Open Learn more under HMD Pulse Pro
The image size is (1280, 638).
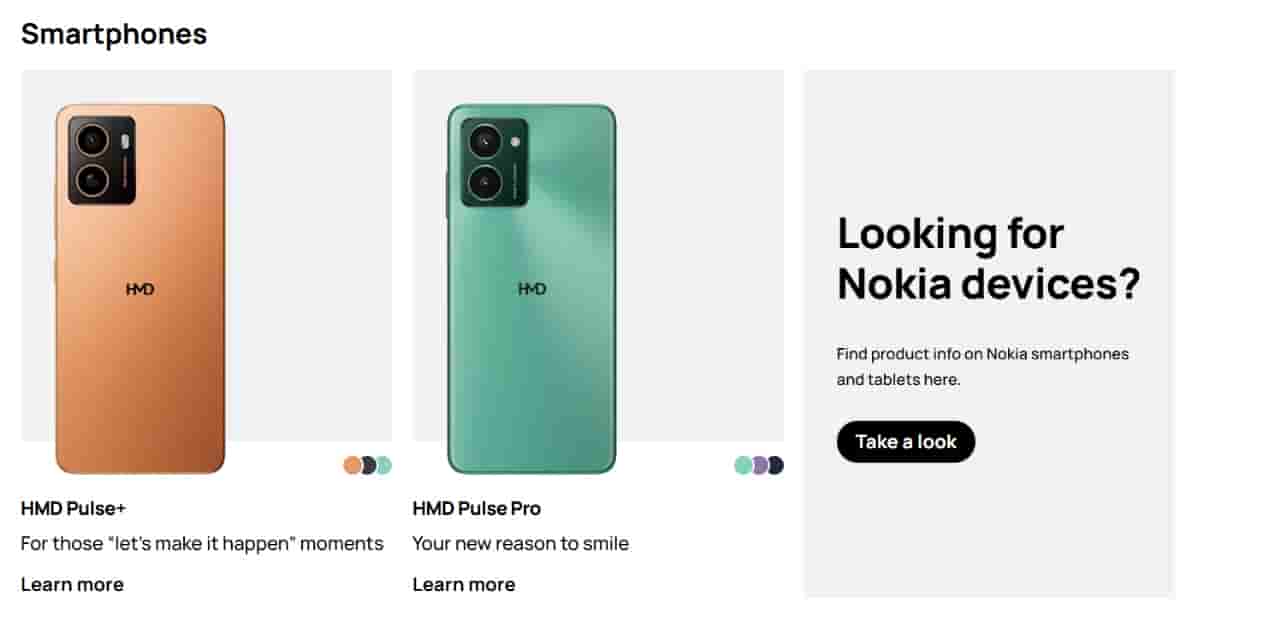(464, 585)
